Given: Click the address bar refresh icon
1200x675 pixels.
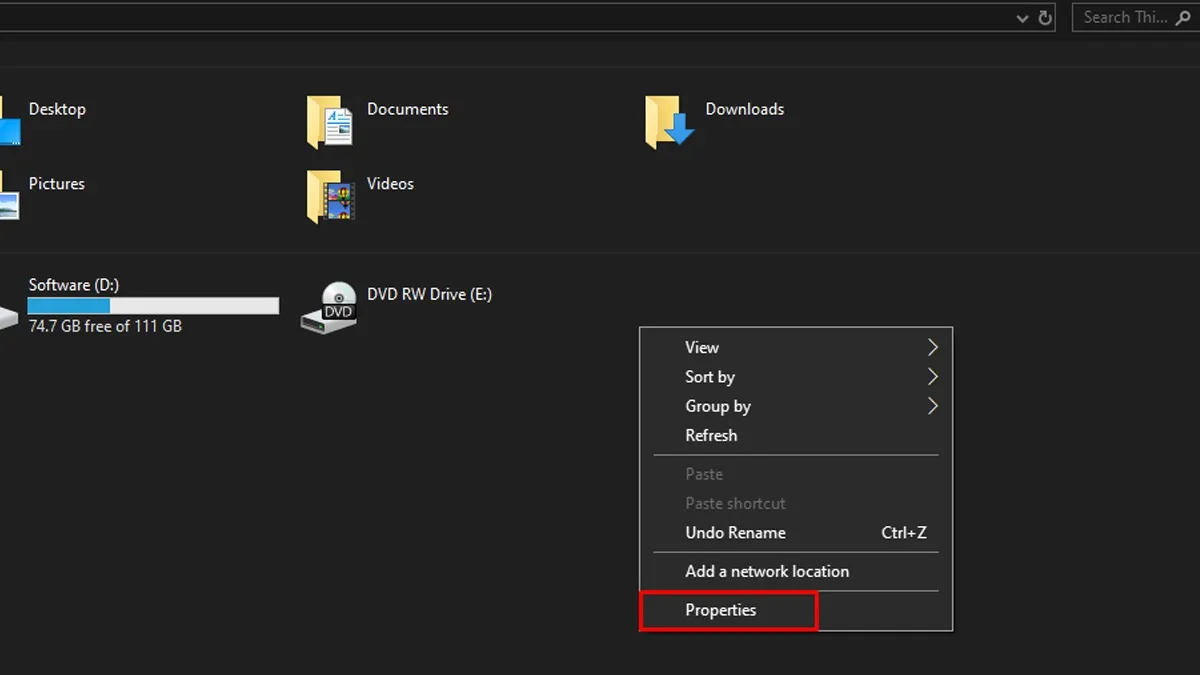Looking at the screenshot, I should pyautogui.click(x=1046, y=17).
